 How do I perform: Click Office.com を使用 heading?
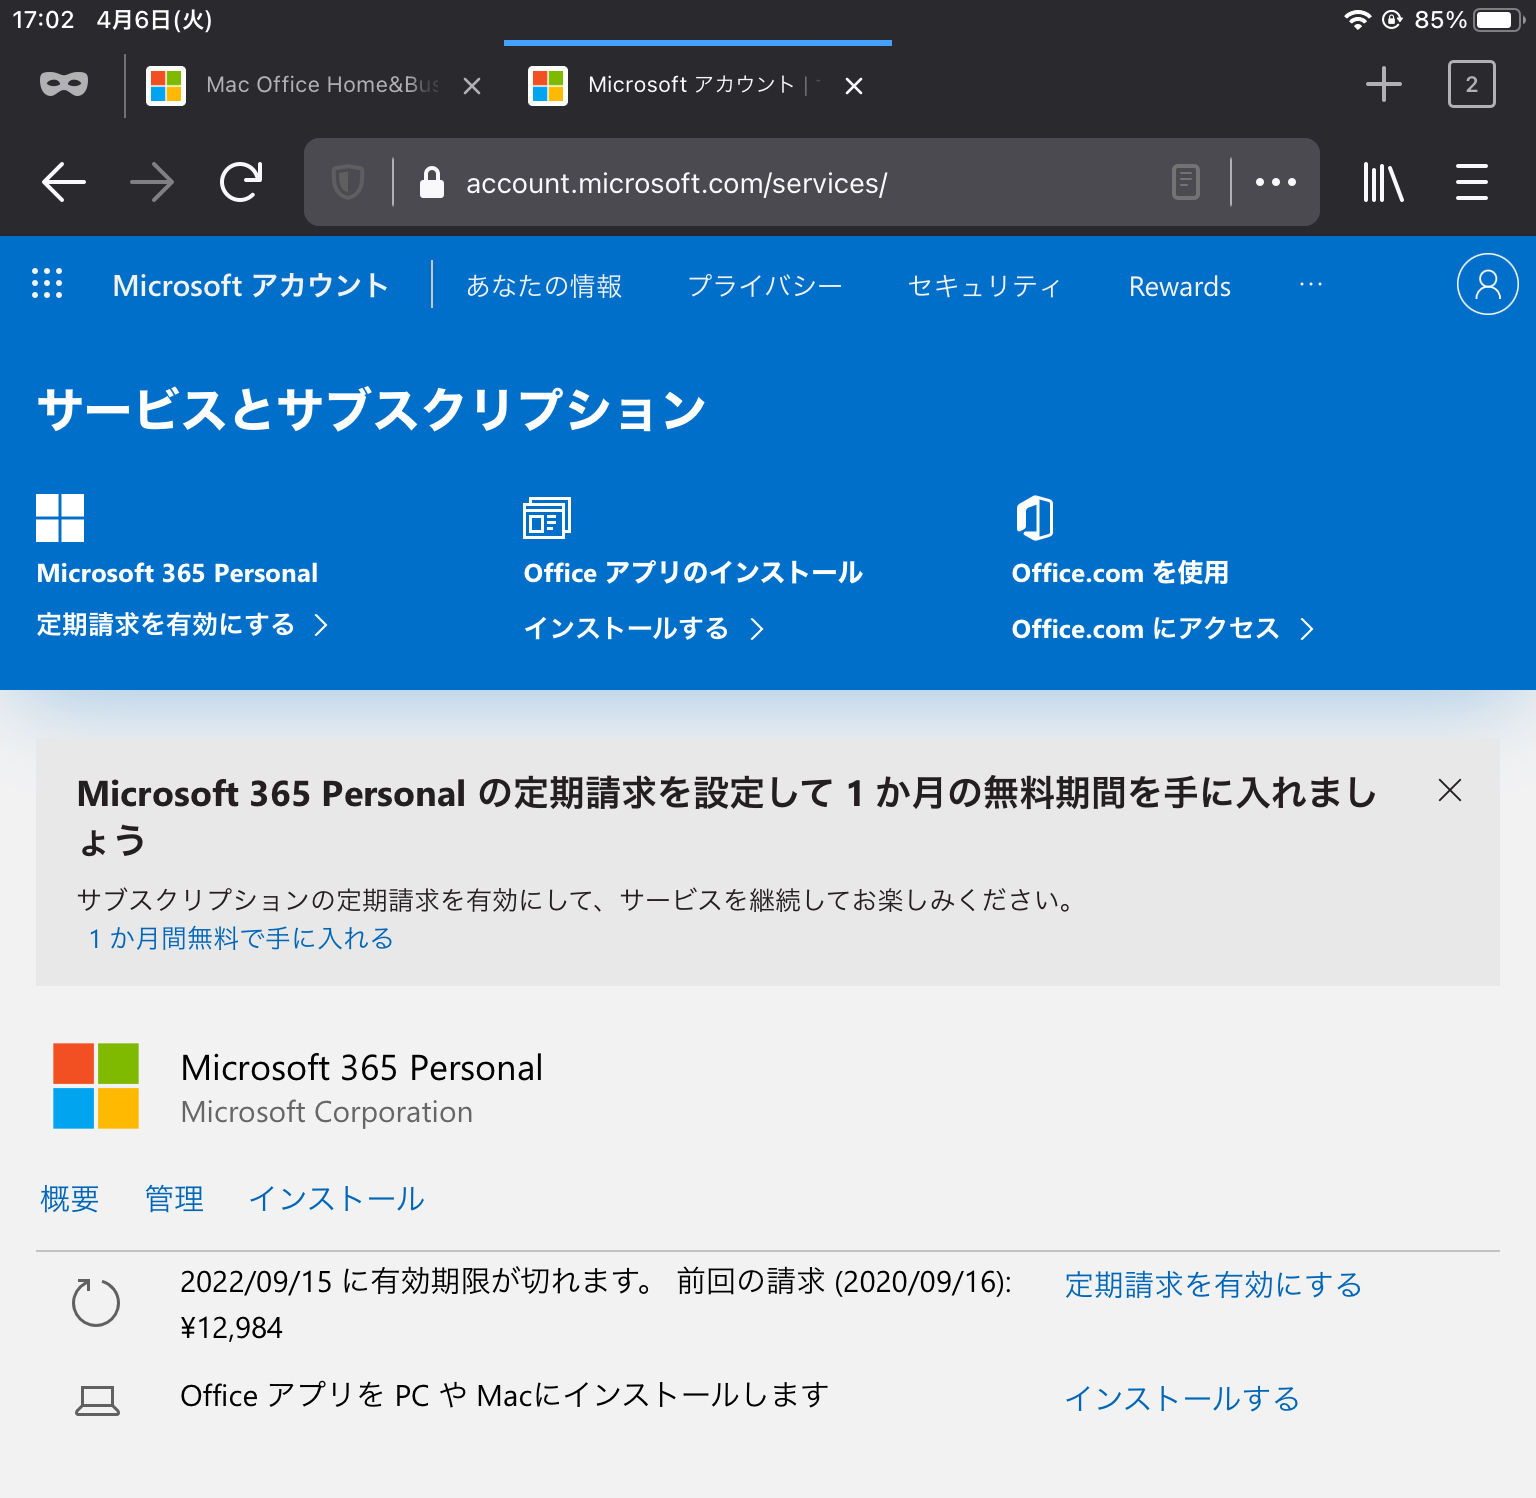[x=1120, y=572]
